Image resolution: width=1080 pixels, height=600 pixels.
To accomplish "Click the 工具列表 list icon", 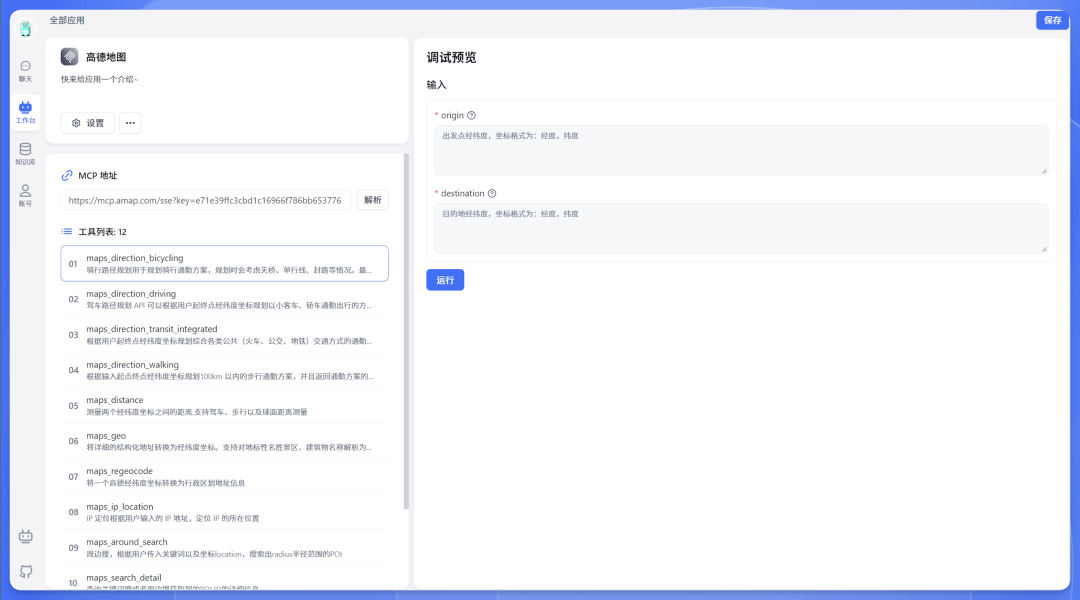I will tap(67, 231).
